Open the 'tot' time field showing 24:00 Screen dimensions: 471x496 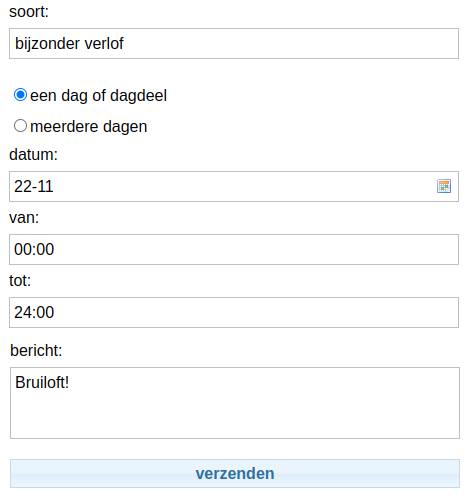point(234,312)
